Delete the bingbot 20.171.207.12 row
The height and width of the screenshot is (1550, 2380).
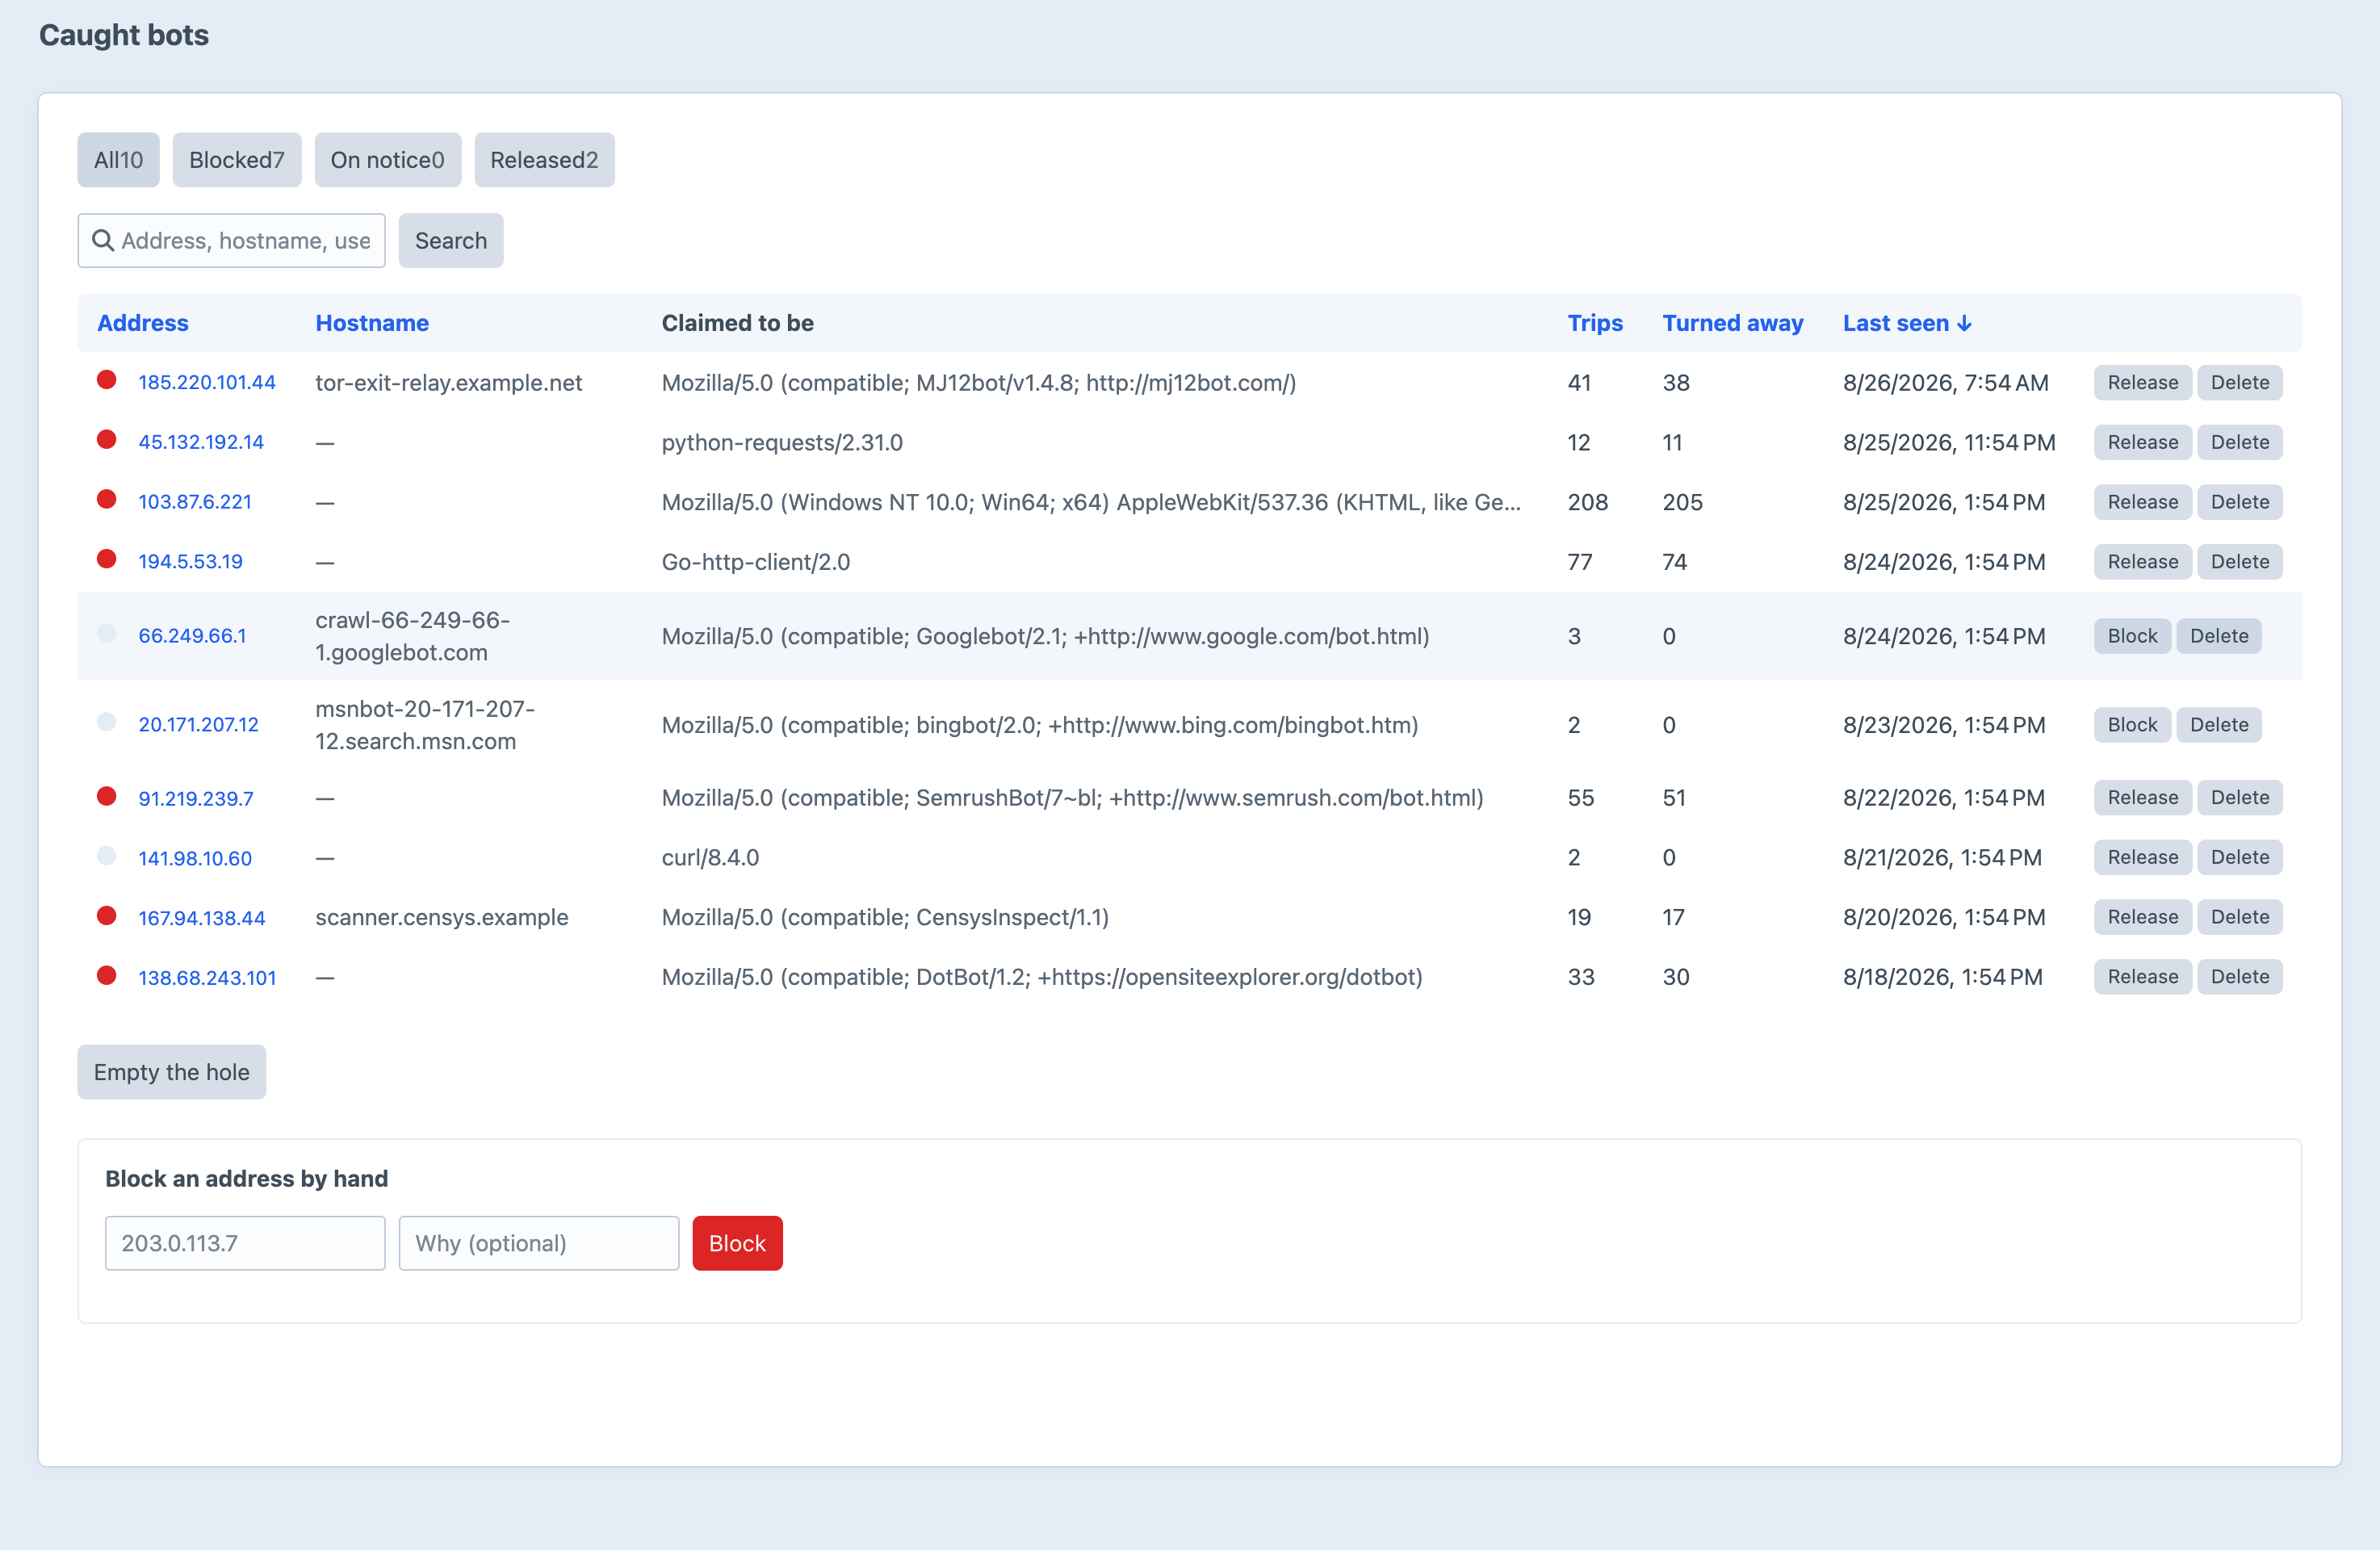(x=2219, y=725)
